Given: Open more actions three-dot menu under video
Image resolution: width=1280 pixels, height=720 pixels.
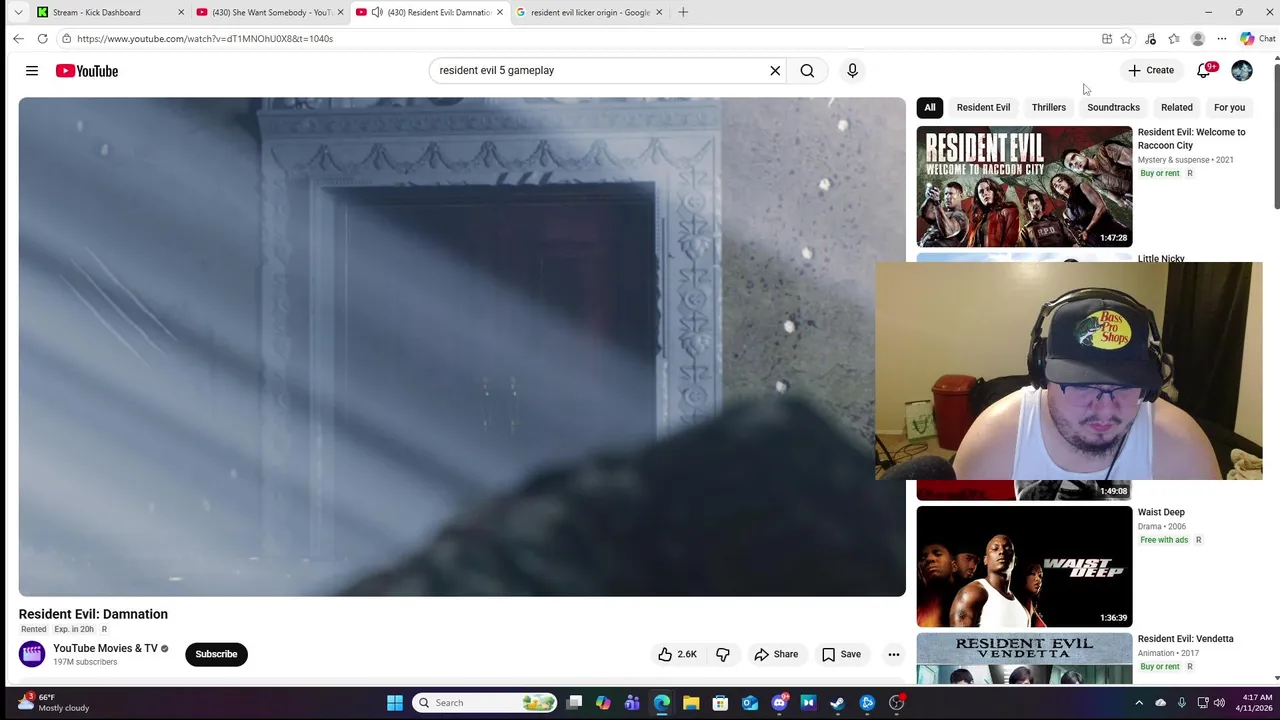Looking at the screenshot, I should pyautogui.click(x=894, y=654).
